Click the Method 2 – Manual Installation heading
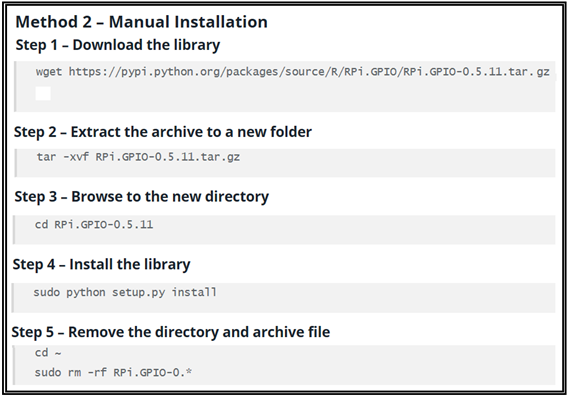Viewport: 567px width, 396px height. coord(141,22)
